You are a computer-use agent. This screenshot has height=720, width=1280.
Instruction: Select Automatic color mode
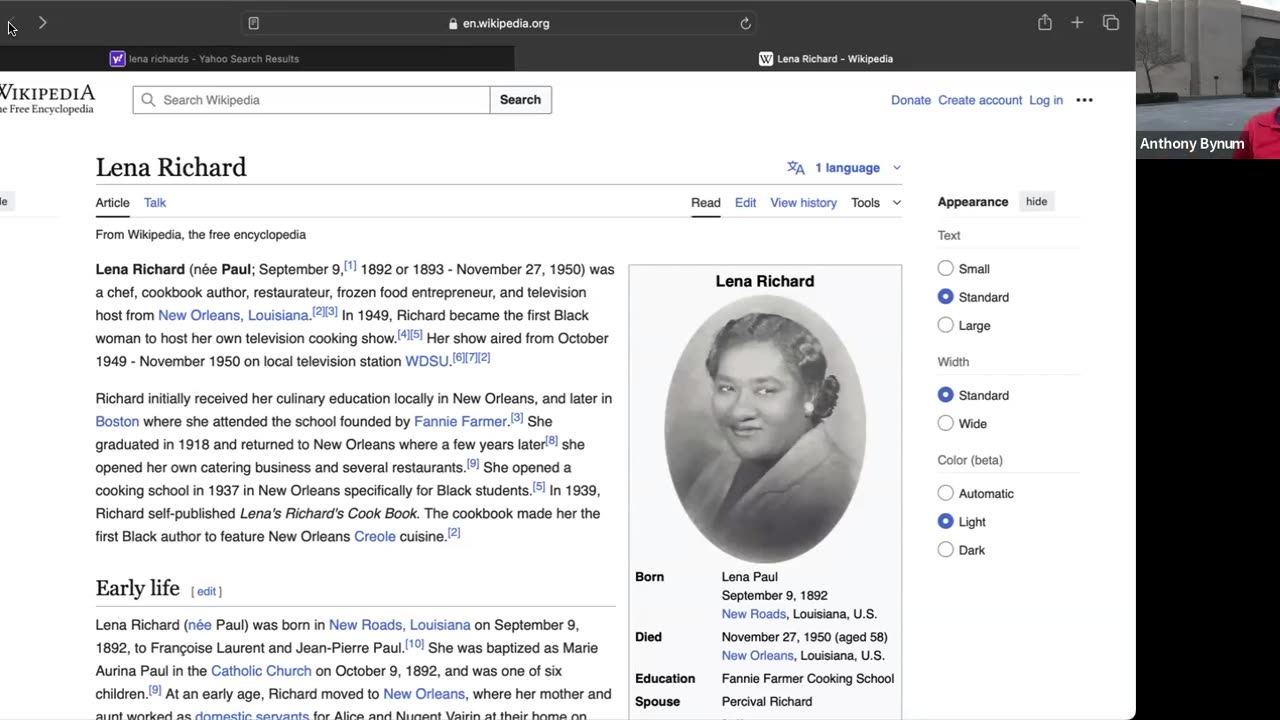[946, 493]
